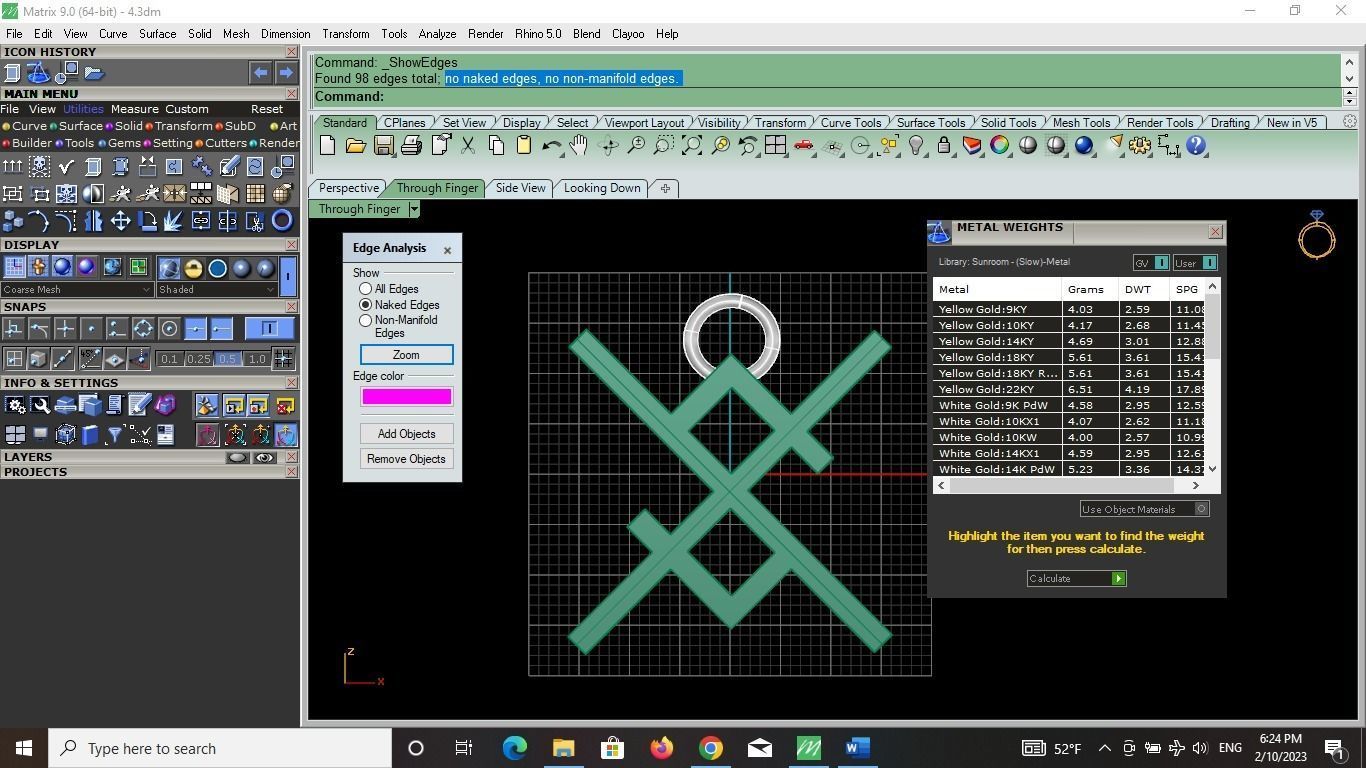Open the Through Finger viewport title dropdown arrow
The image size is (1366, 768).
click(x=413, y=209)
